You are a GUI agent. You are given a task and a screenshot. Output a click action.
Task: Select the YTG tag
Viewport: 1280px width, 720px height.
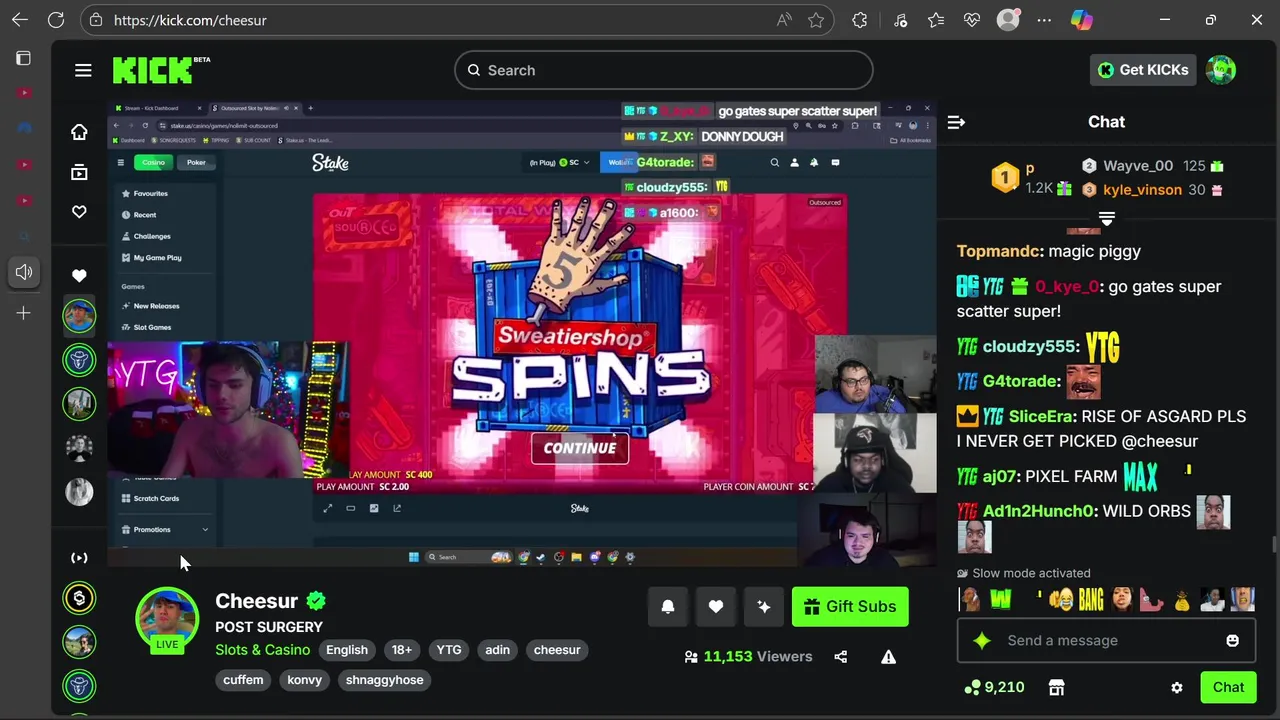point(449,650)
